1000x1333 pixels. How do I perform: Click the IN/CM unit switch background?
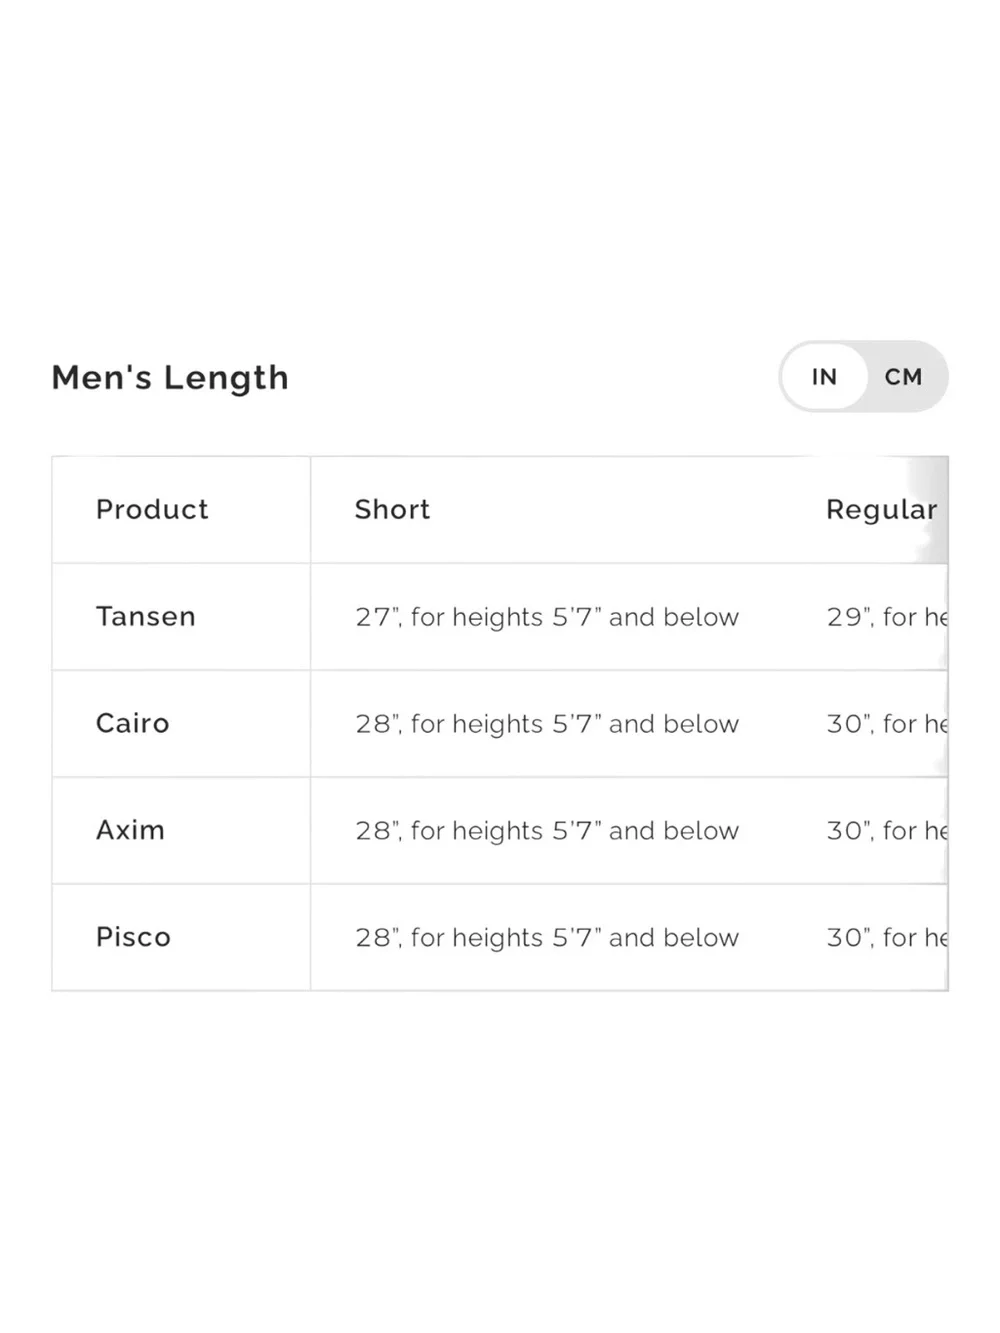pyautogui.click(x=864, y=377)
